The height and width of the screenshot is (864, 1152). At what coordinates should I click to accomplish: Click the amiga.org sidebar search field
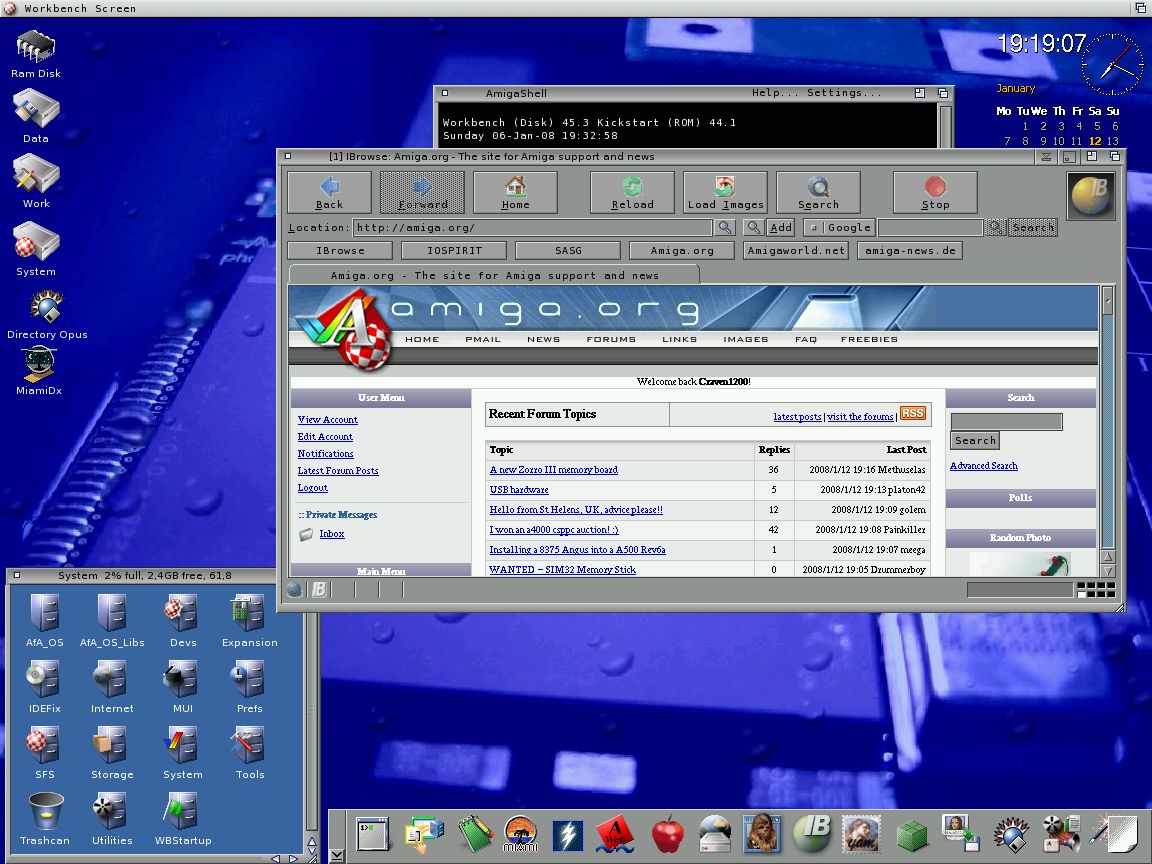[1006, 421]
